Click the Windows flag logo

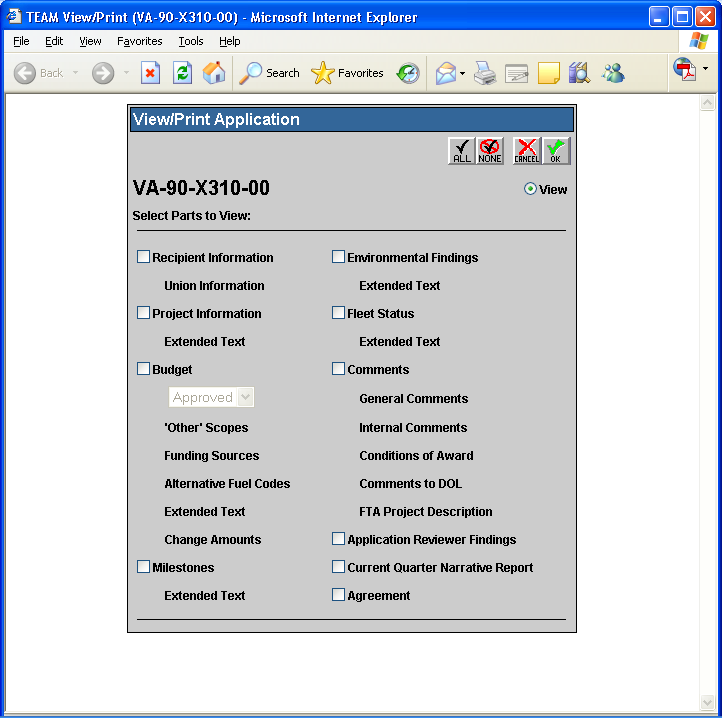699,41
